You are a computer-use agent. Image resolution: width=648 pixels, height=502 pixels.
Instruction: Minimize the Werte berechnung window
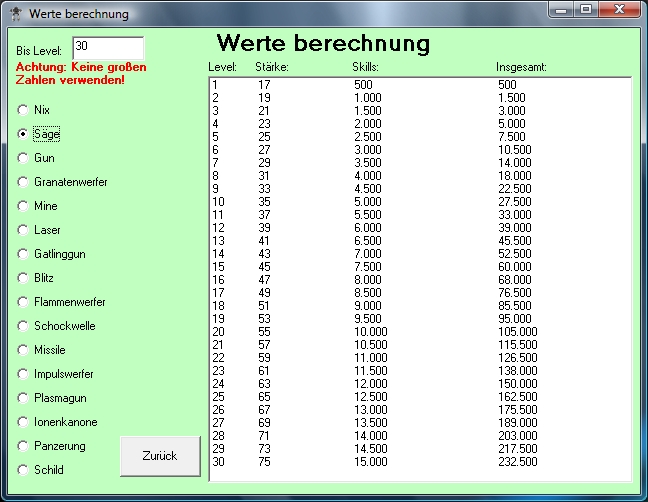pyautogui.click(x=561, y=10)
